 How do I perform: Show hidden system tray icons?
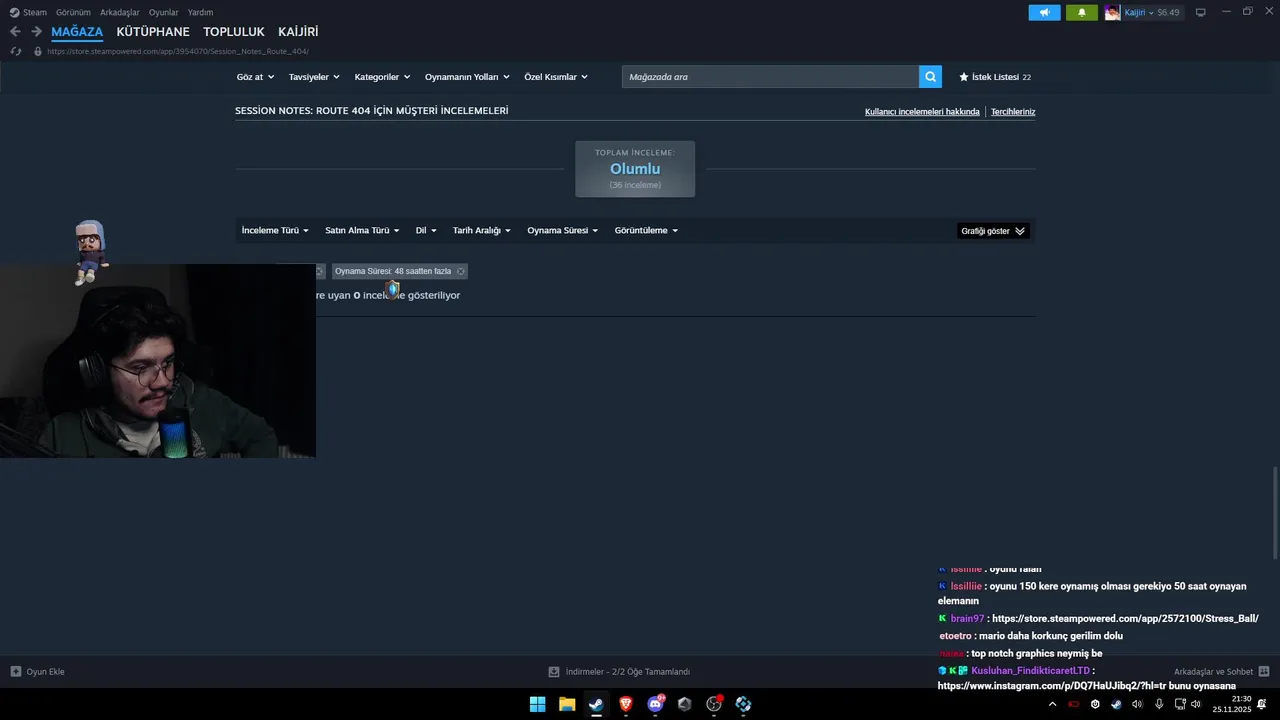click(x=1052, y=704)
